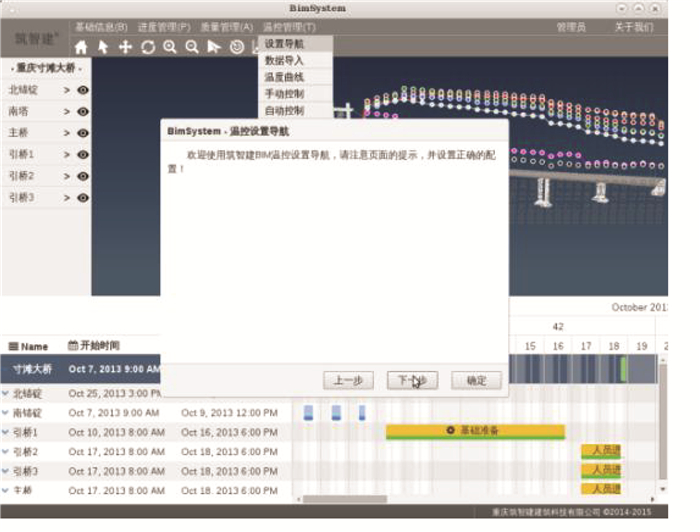Select 数据导入 from the dropdown menu
Viewport: 700px width, 532px height.
[x=284, y=60]
